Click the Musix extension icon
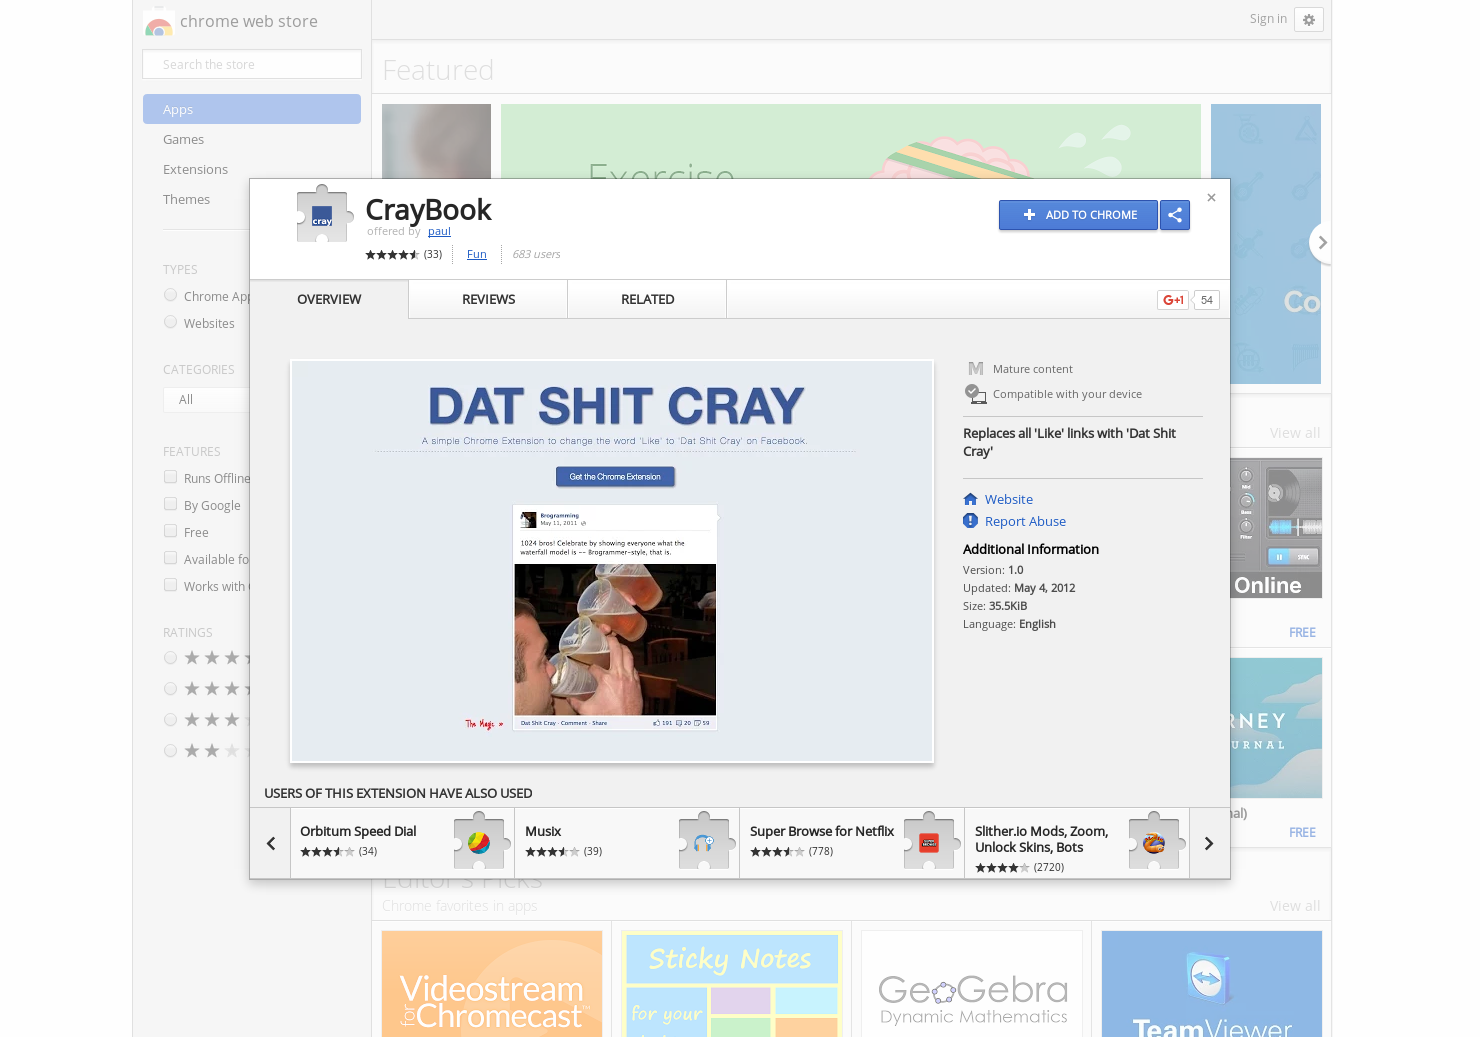This screenshot has width=1480, height=1037. coord(705,842)
